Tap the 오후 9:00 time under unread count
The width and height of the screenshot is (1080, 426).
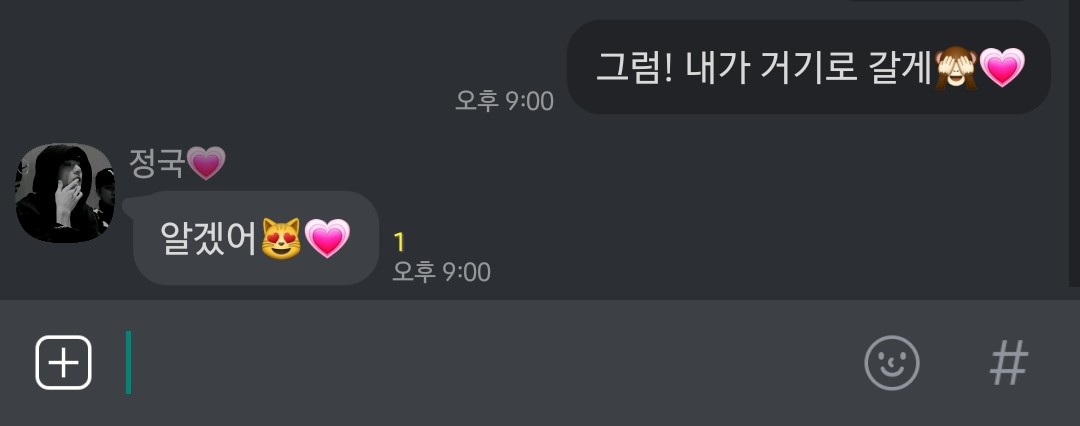point(441,272)
